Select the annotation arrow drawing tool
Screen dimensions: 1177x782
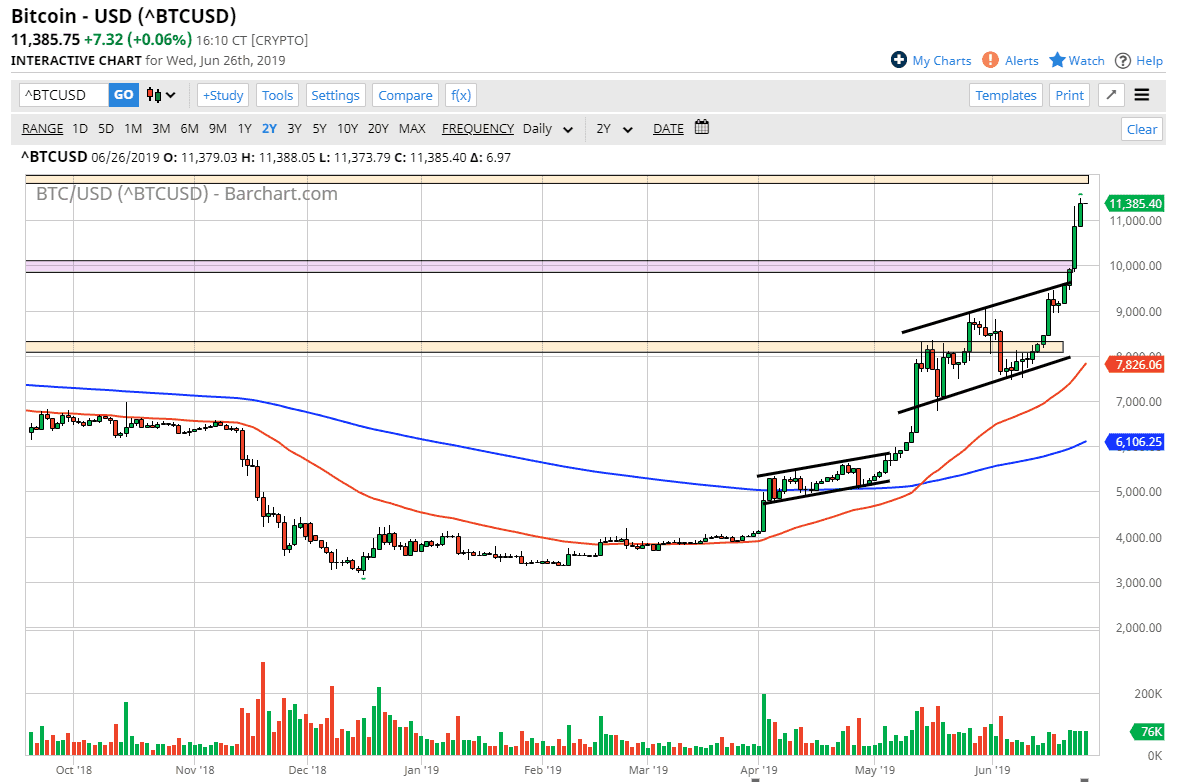pyautogui.click(x=1110, y=95)
